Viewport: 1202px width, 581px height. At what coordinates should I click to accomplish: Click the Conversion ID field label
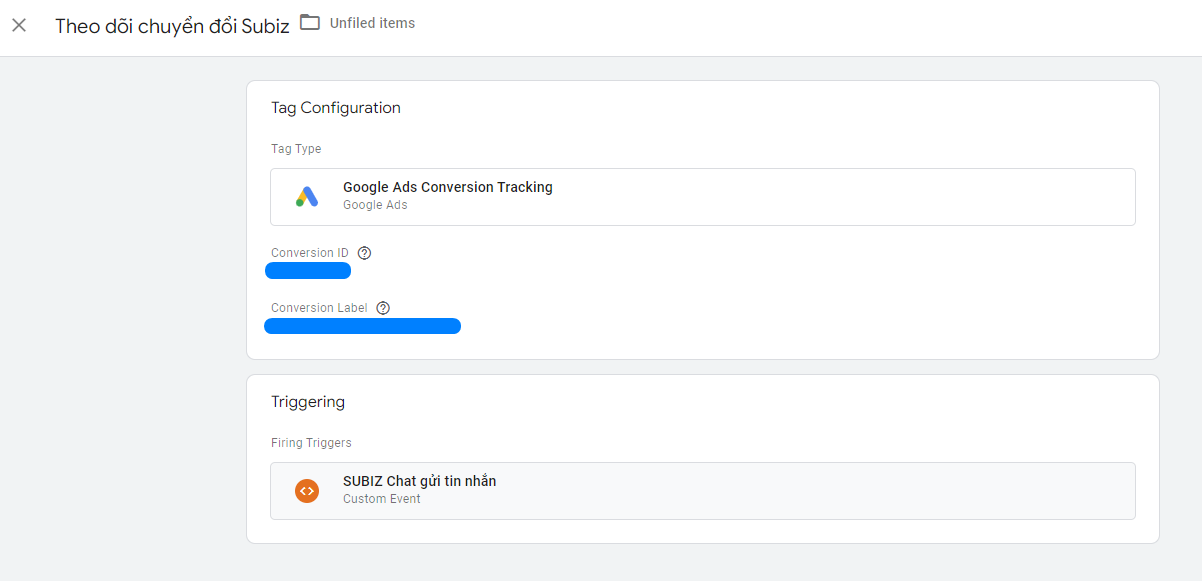pyautogui.click(x=310, y=253)
